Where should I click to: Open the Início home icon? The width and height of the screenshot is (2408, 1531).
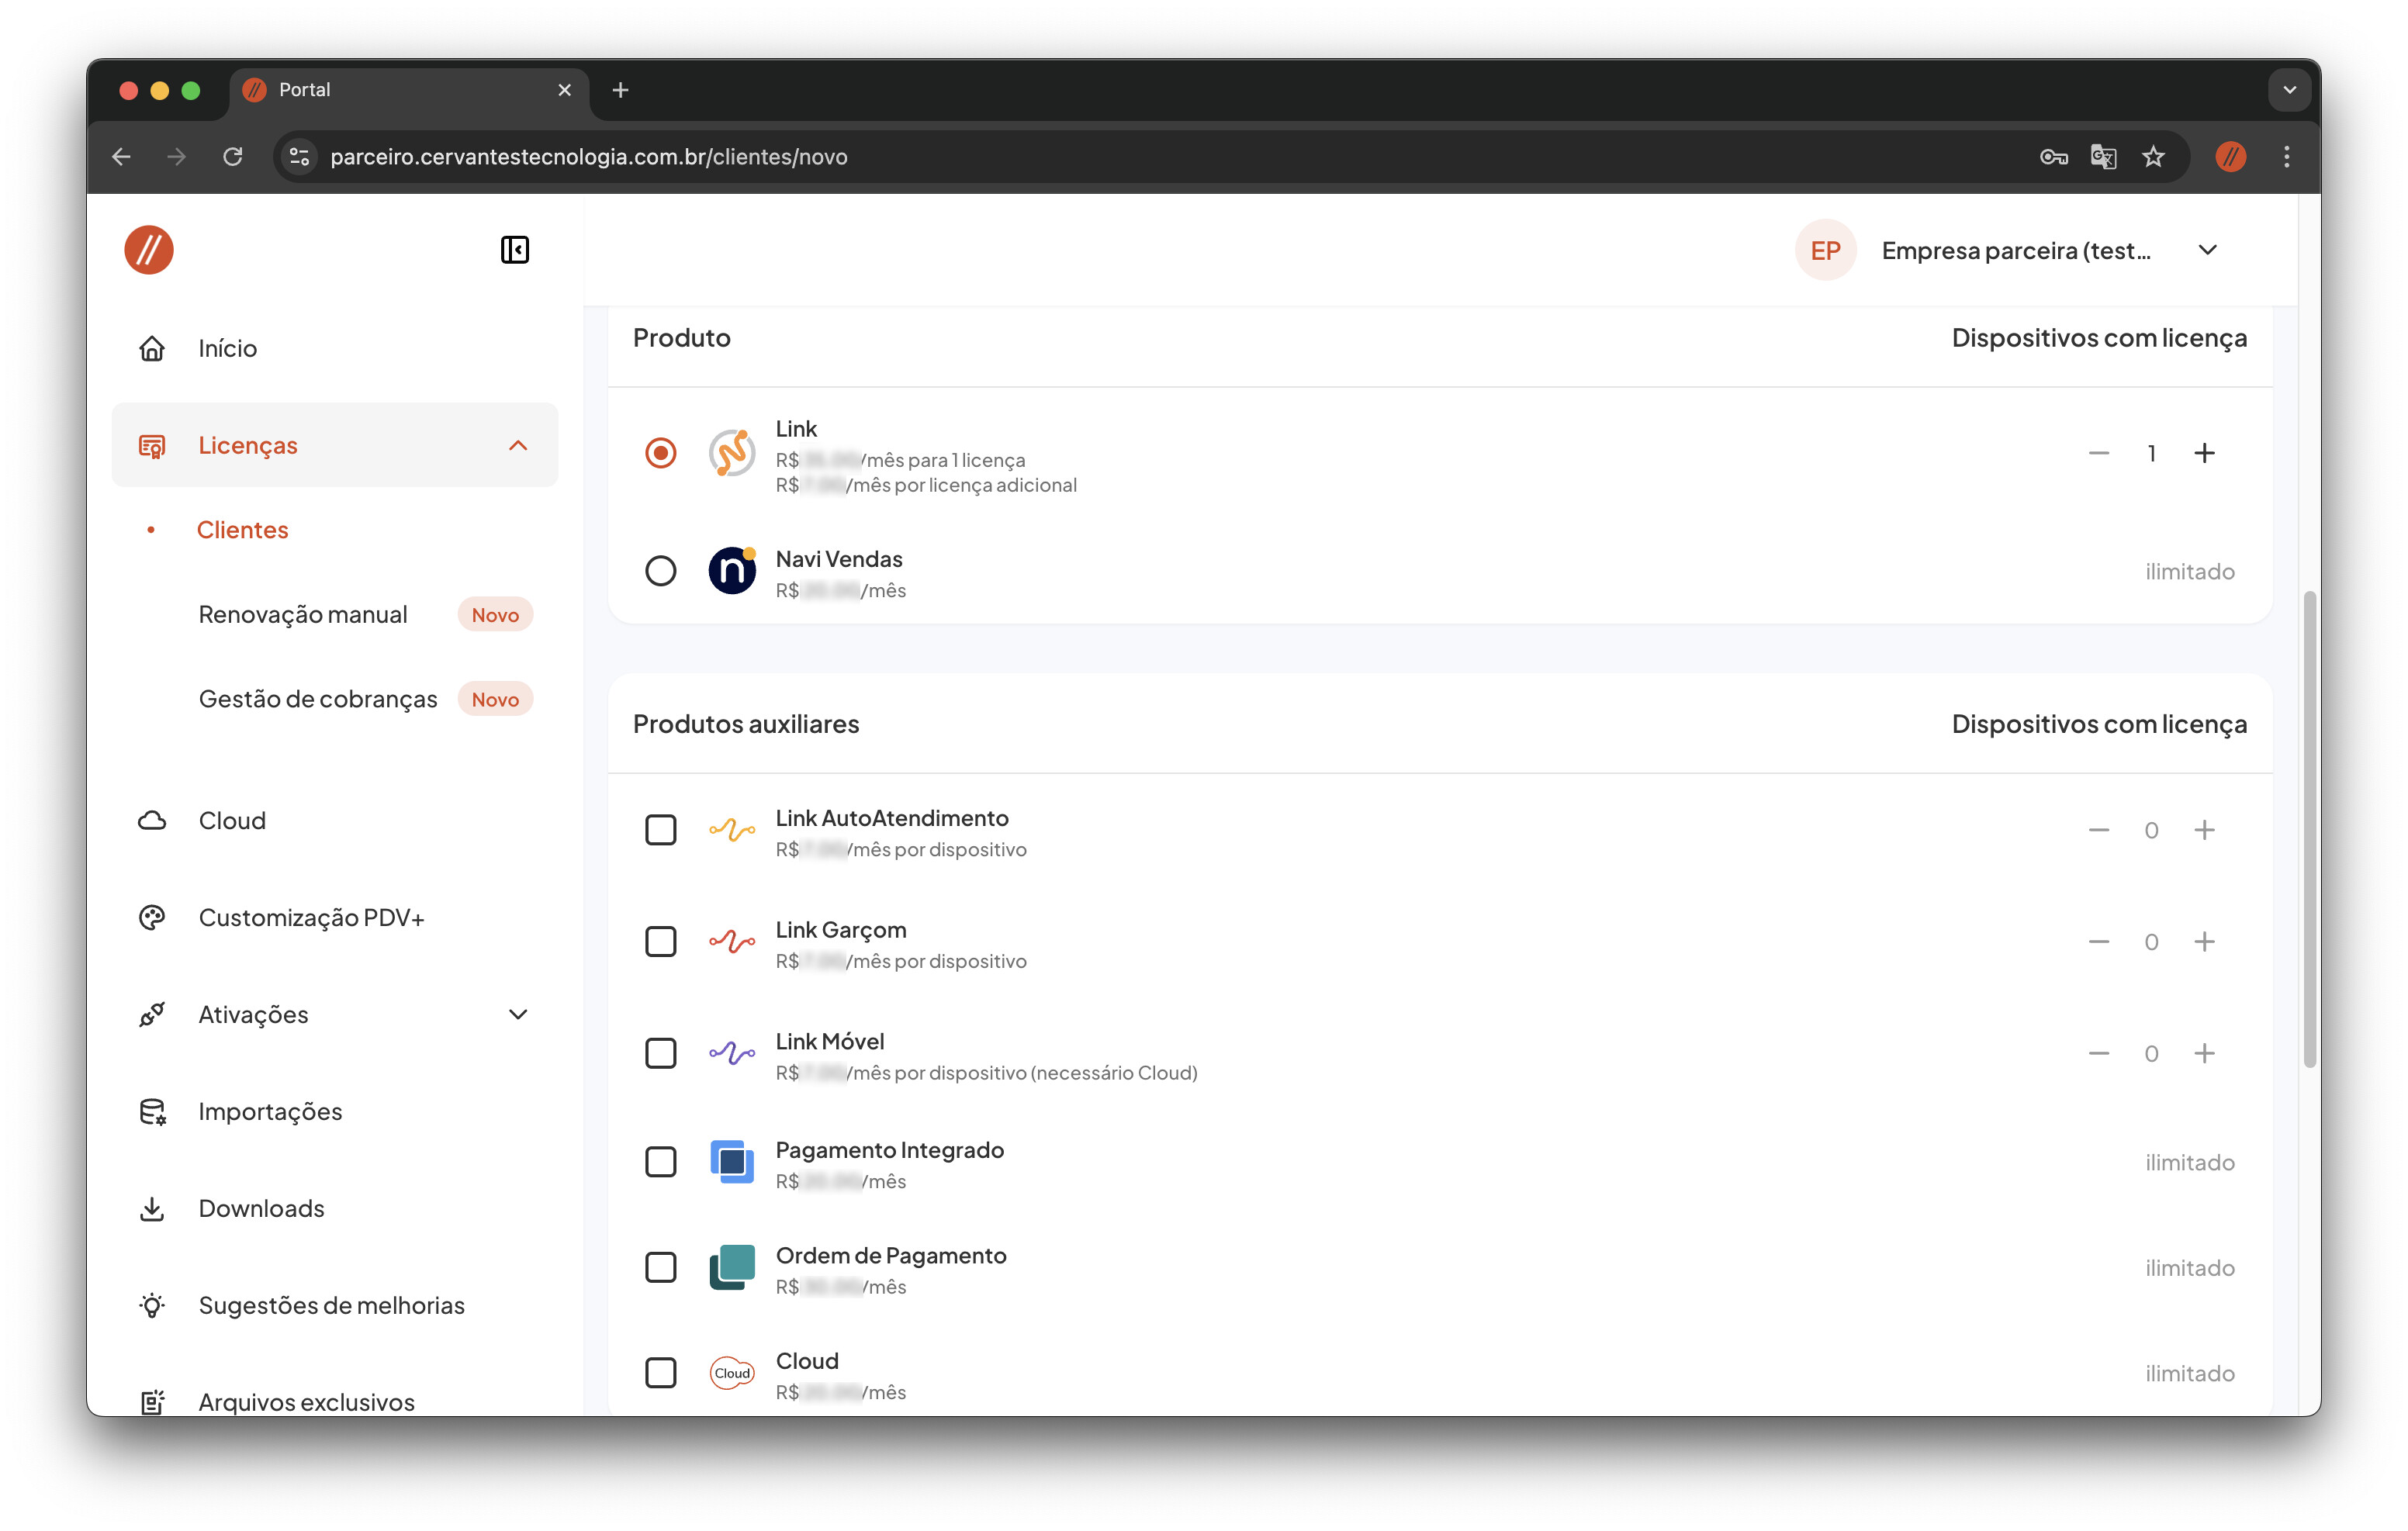pyautogui.click(x=152, y=348)
